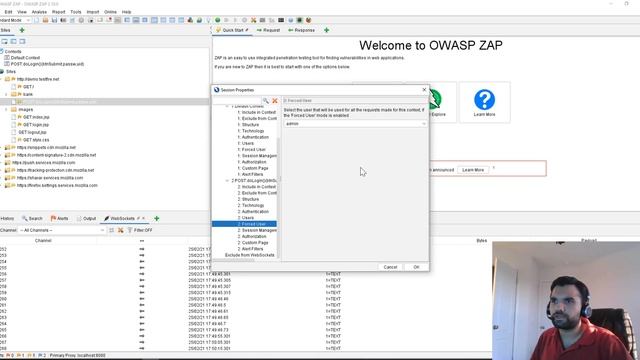Click Cancel in Session Properties dialog
Screen dimensions: 640x360
[390, 267]
